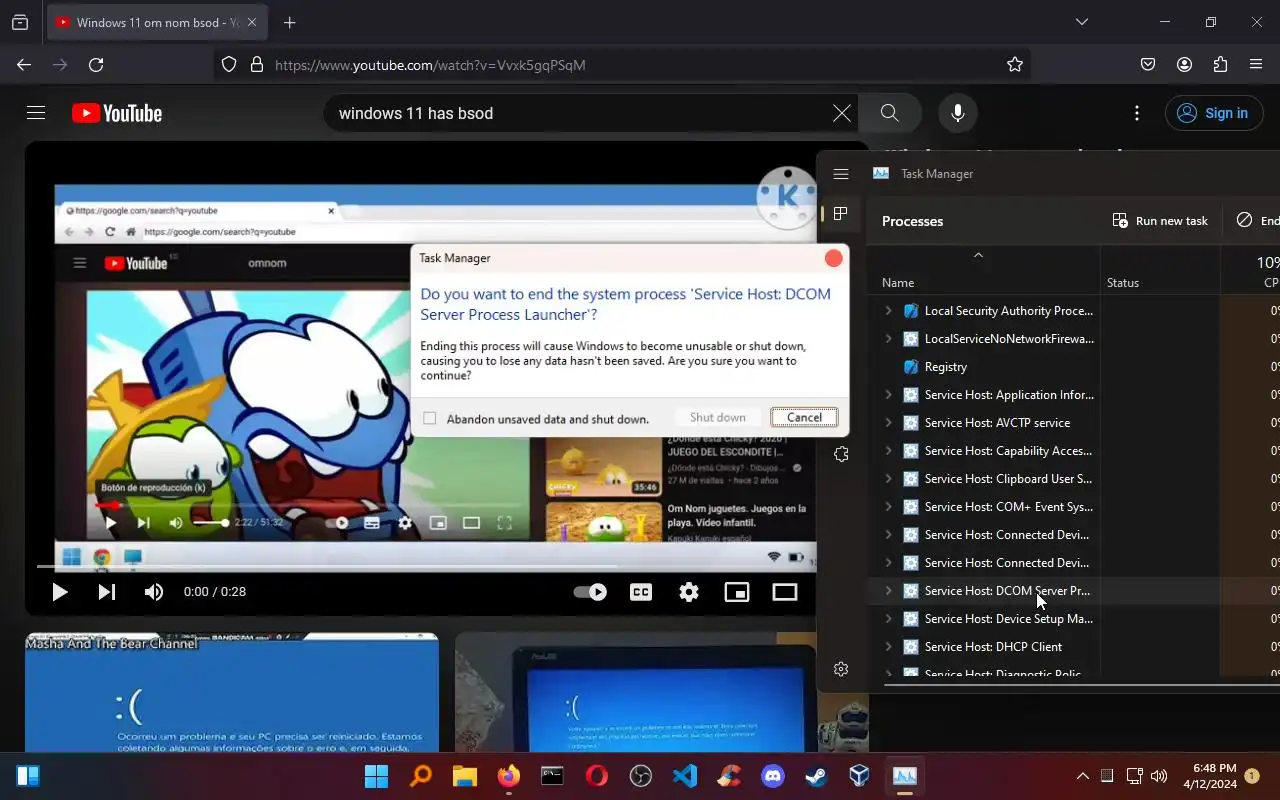Expand Service Host: AVCTP service row

(888, 423)
